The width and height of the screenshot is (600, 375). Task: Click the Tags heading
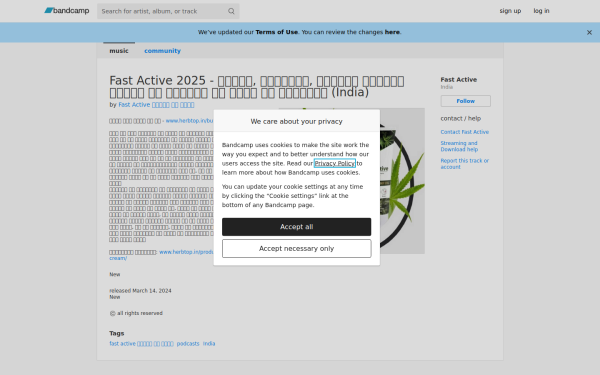pyautogui.click(x=117, y=333)
